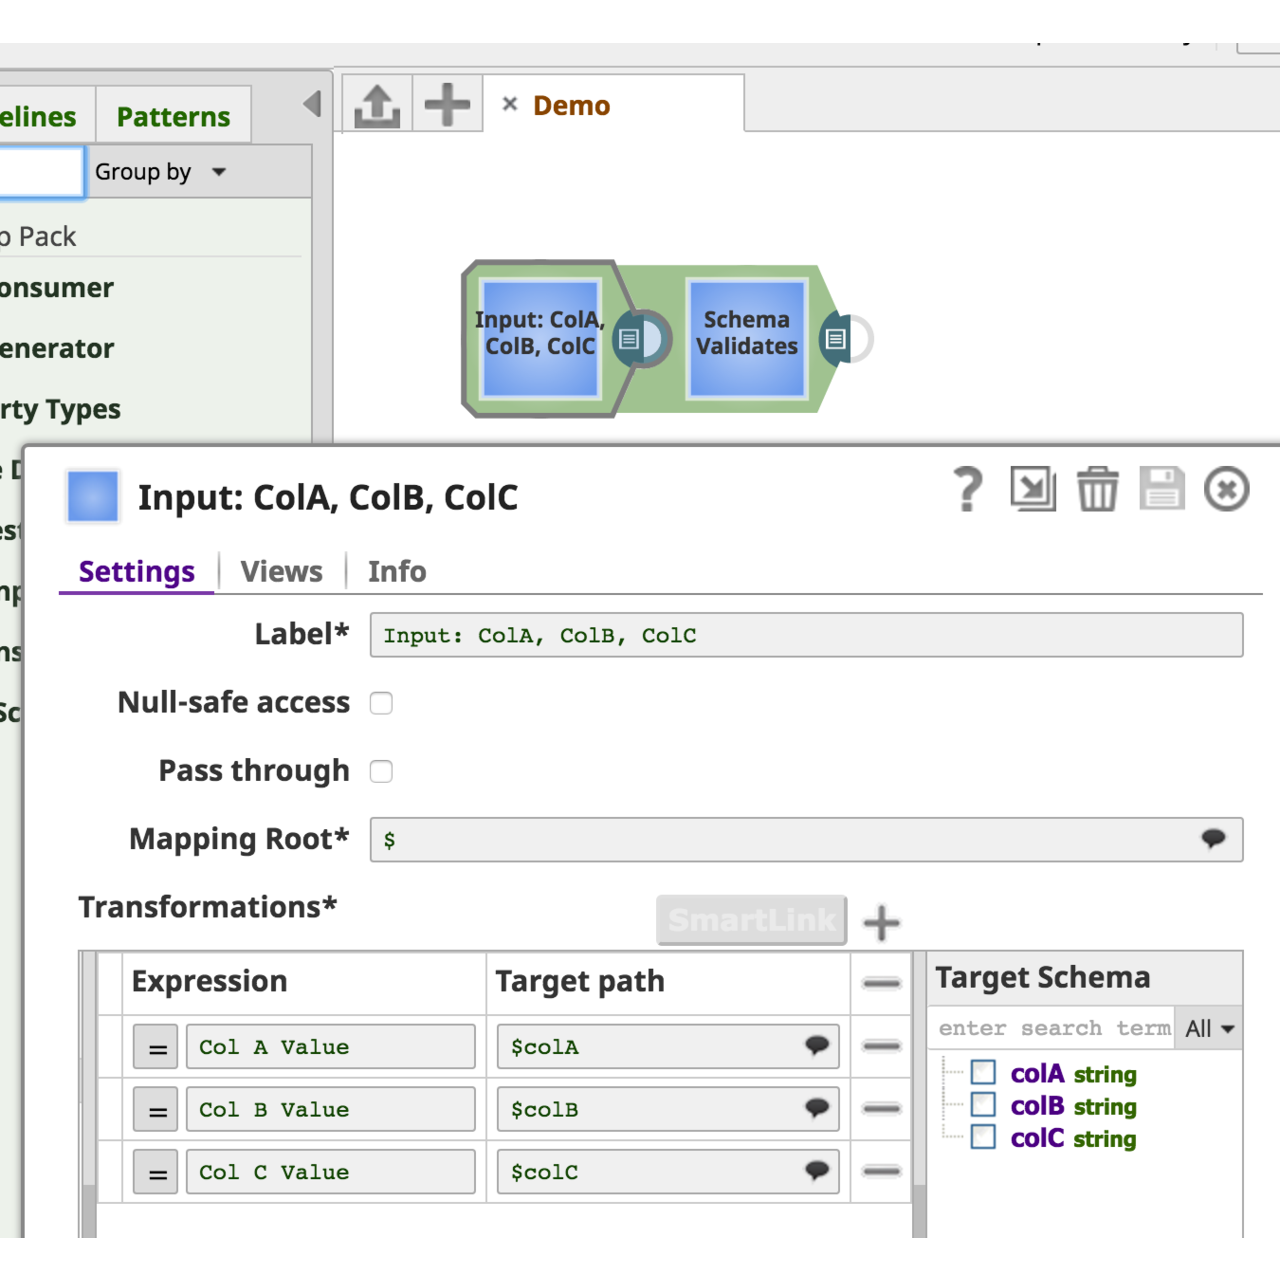The width and height of the screenshot is (1280, 1280).
Task: Click the Target Schema search field
Action: (x=1050, y=1028)
